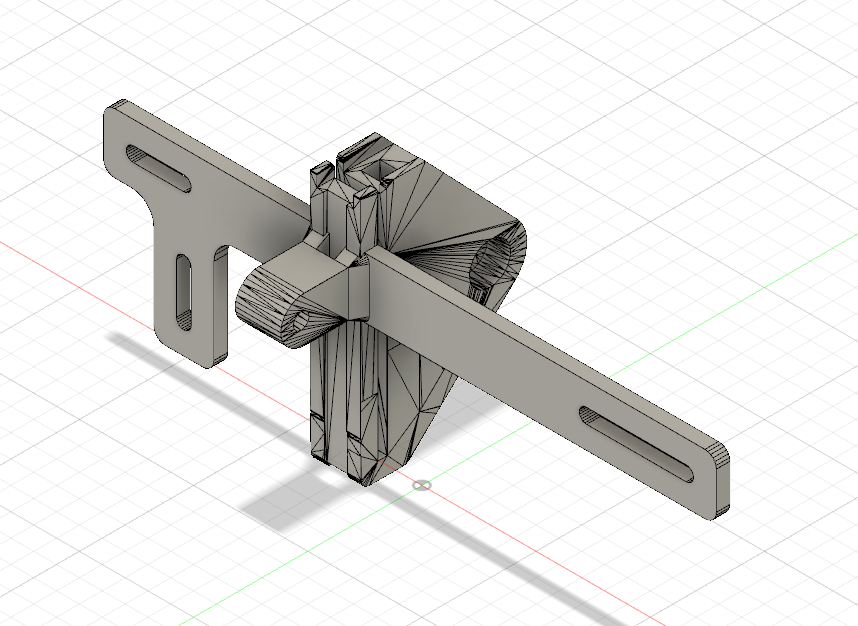Click the long slot on right arm
Image resolution: width=858 pixels, height=626 pixels.
click(636, 445)
